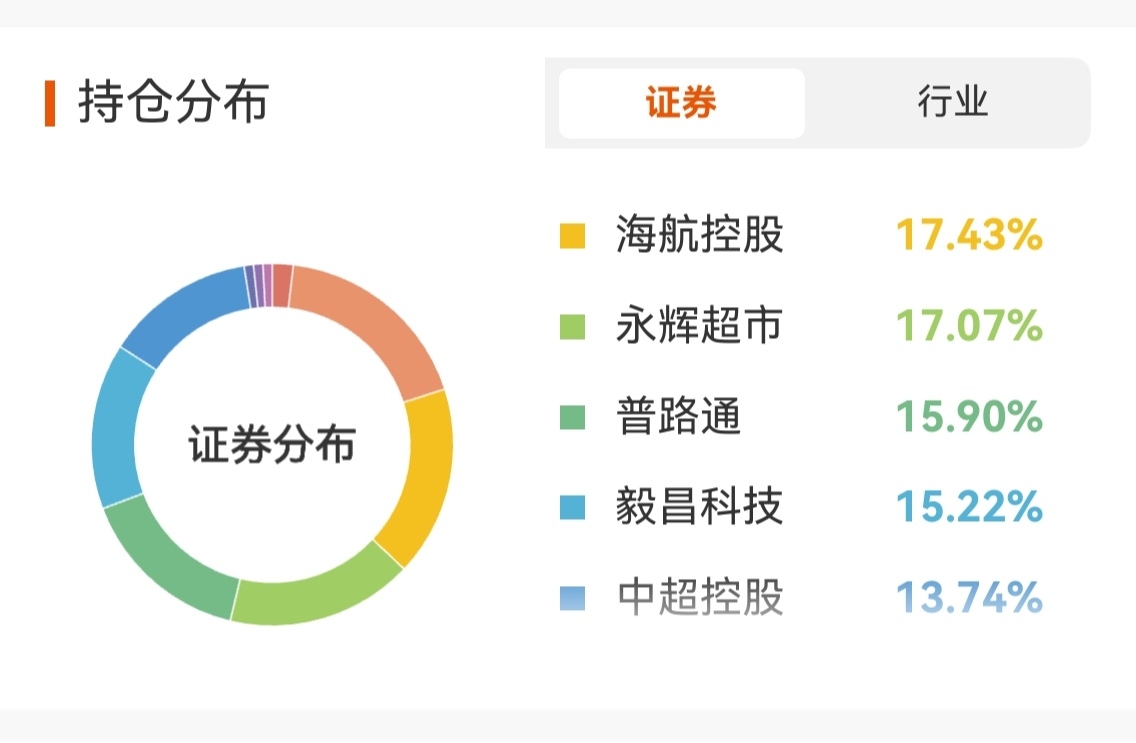
Task: Click the green 普路通 legend square
Action: 572,417
